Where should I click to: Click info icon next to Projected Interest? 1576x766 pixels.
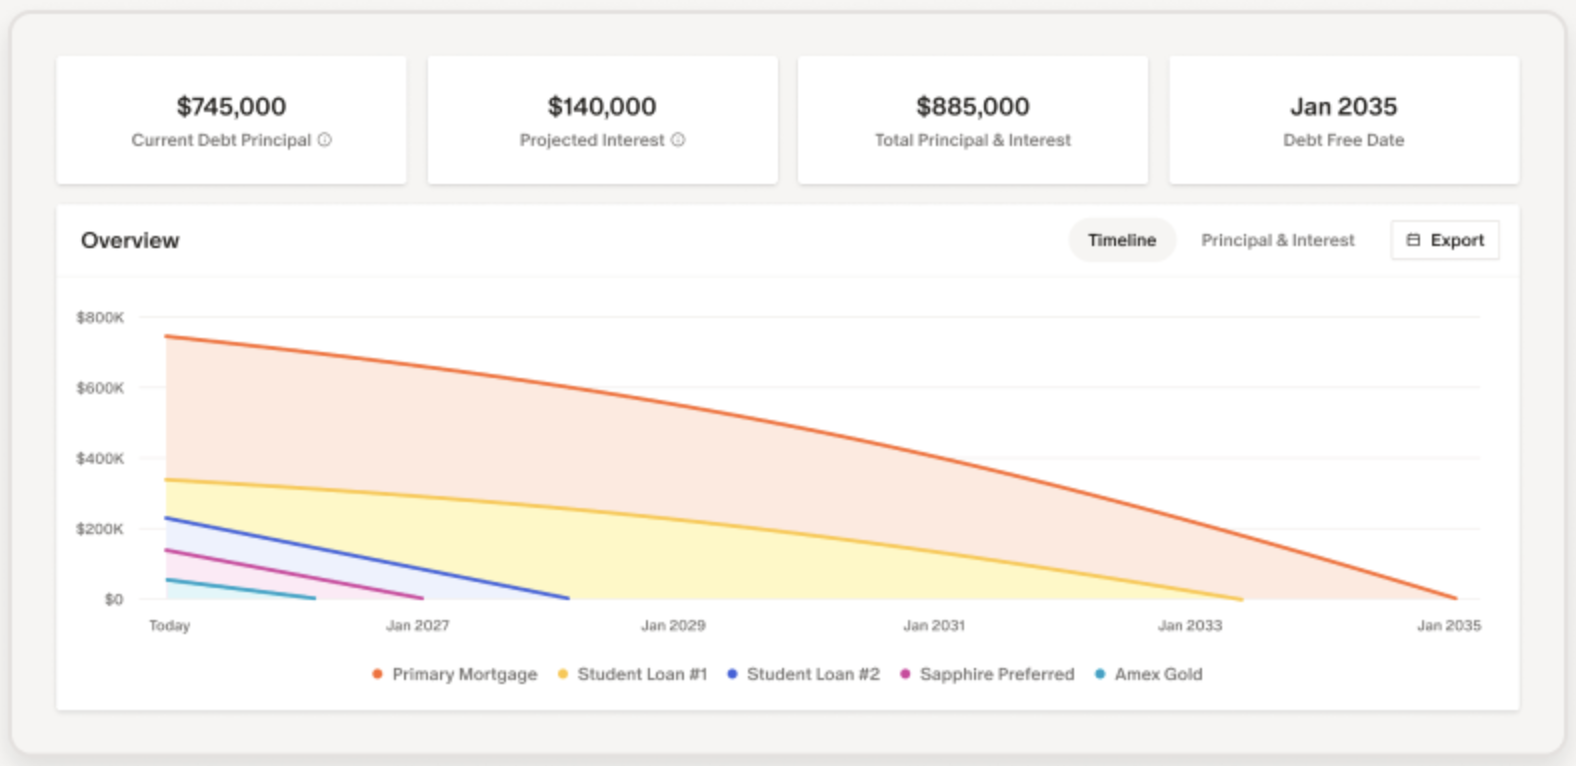(x=678, y=140)
